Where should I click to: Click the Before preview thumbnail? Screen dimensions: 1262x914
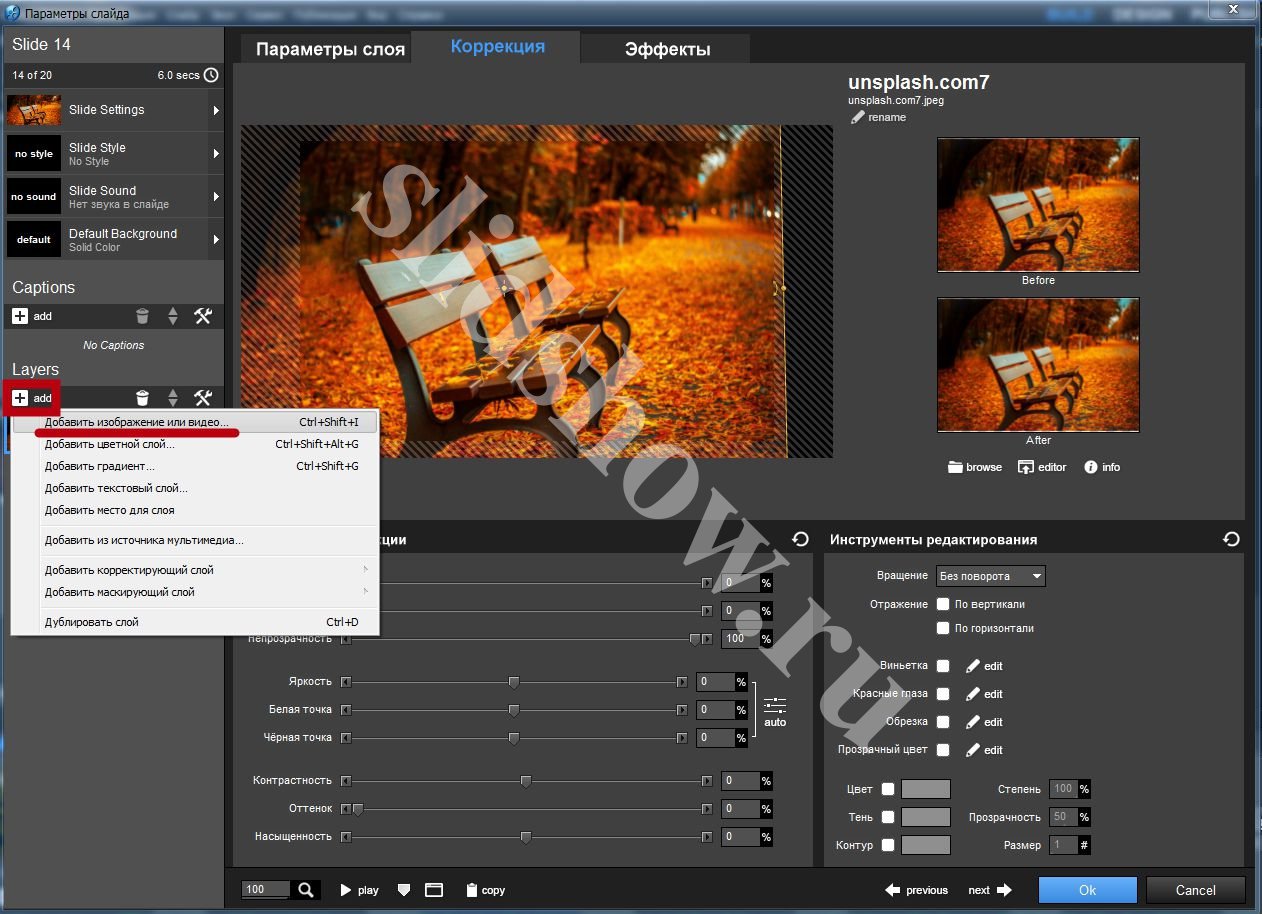[1038, 205]
